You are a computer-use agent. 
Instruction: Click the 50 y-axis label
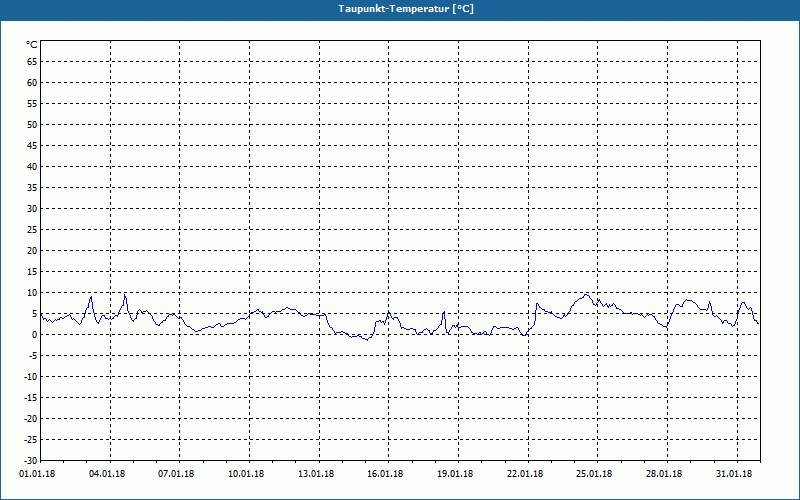[32, 124]
